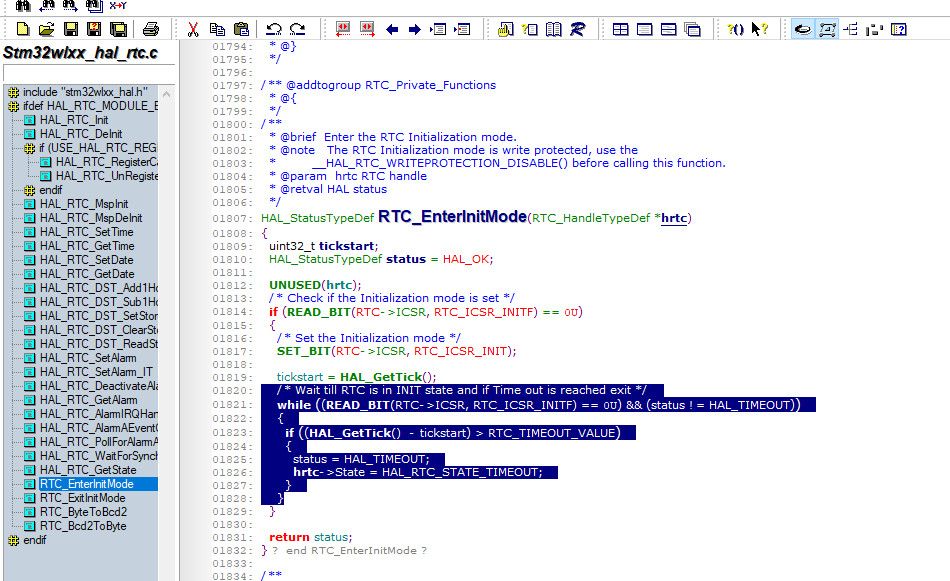Toggle the Project Window toolbar button
This screenshot has width=950, height=581.
(x=803, y=29)
